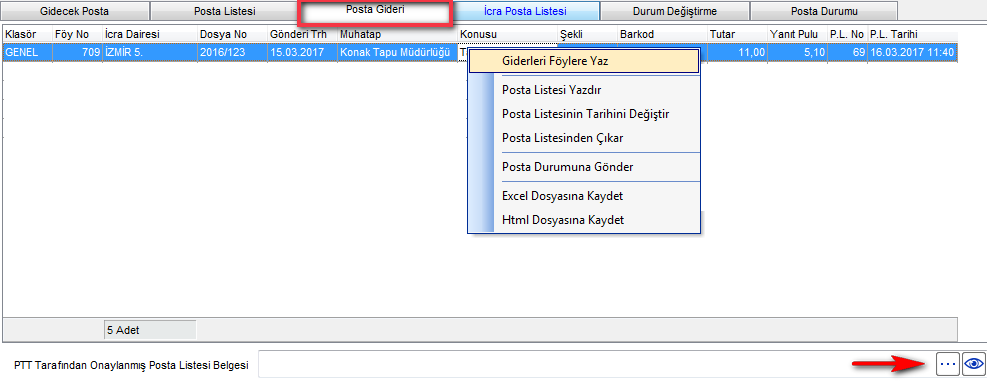Select the GENEL cell in the row
The image size is (987, 383).
28,53
